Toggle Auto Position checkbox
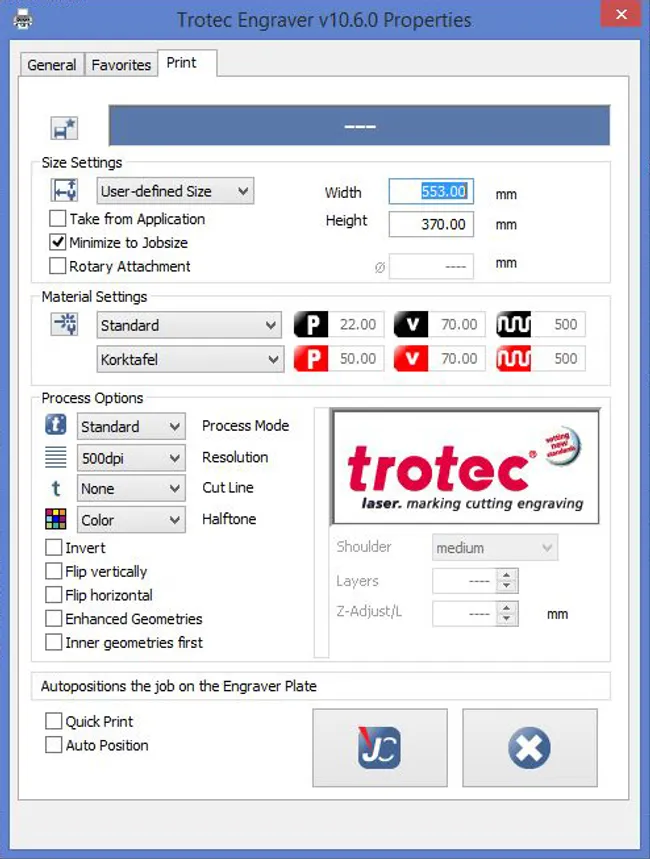650x859 pixels. click(54, 745)
